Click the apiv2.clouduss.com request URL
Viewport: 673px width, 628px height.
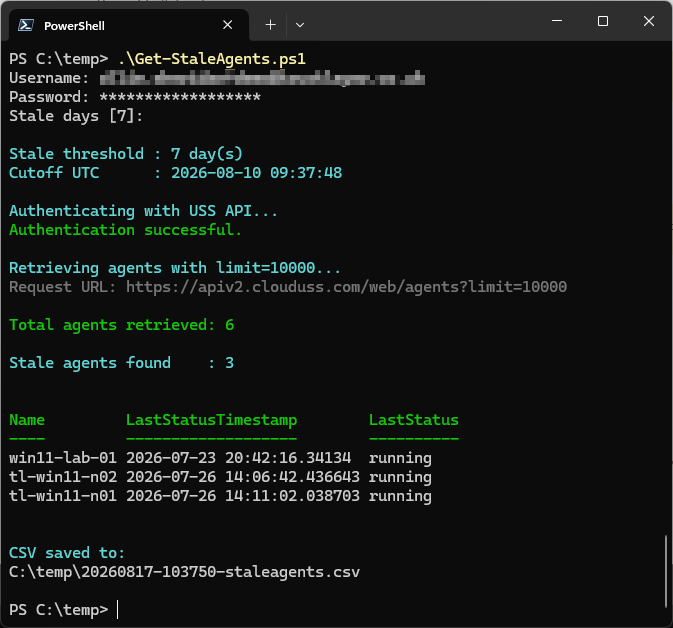click(x=346, y=287)
